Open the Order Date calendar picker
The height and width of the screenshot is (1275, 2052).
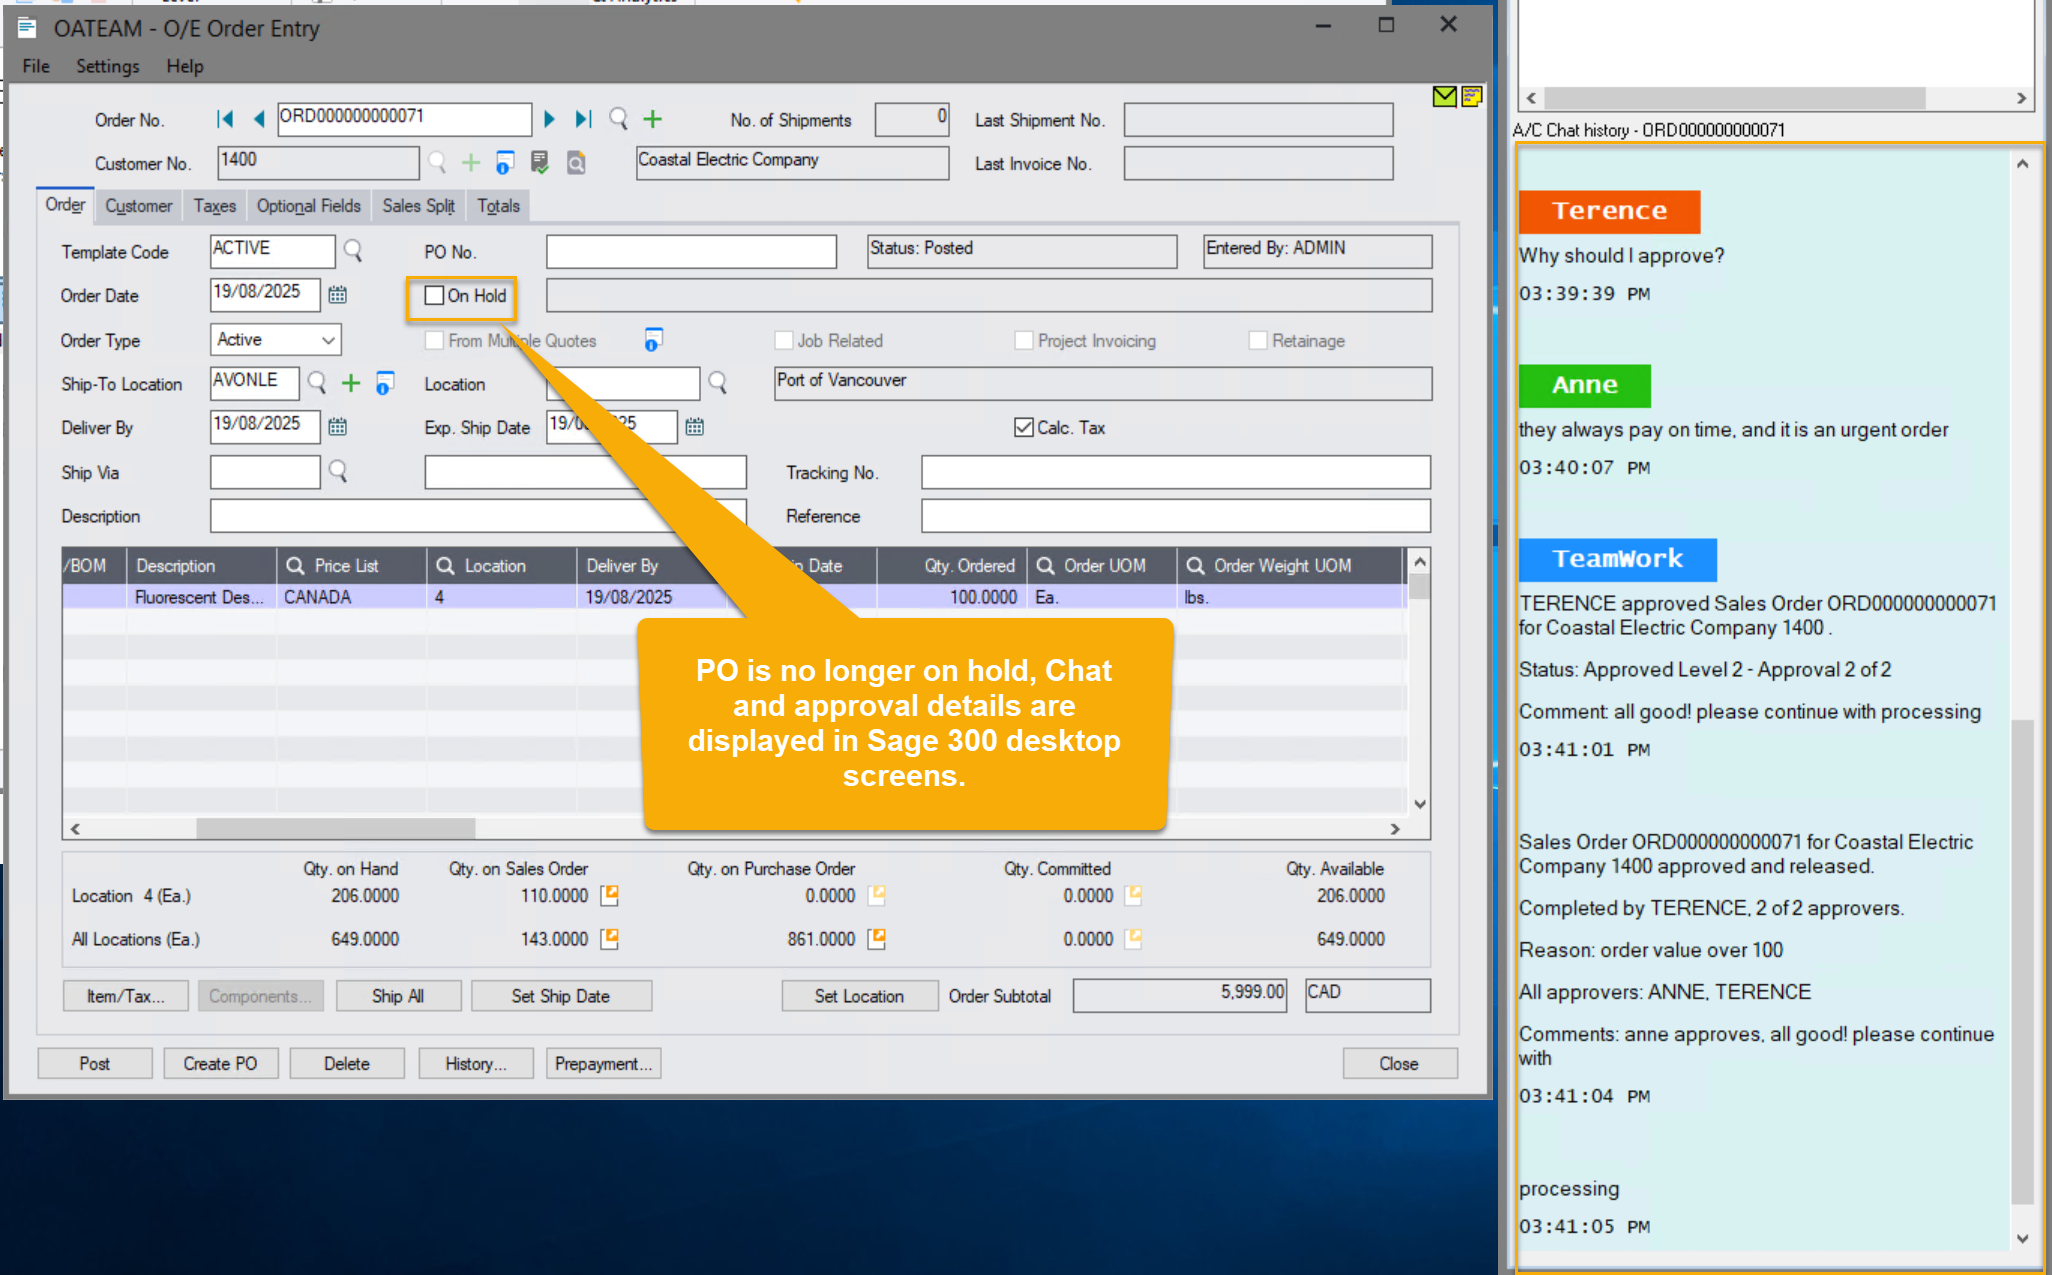337,295
